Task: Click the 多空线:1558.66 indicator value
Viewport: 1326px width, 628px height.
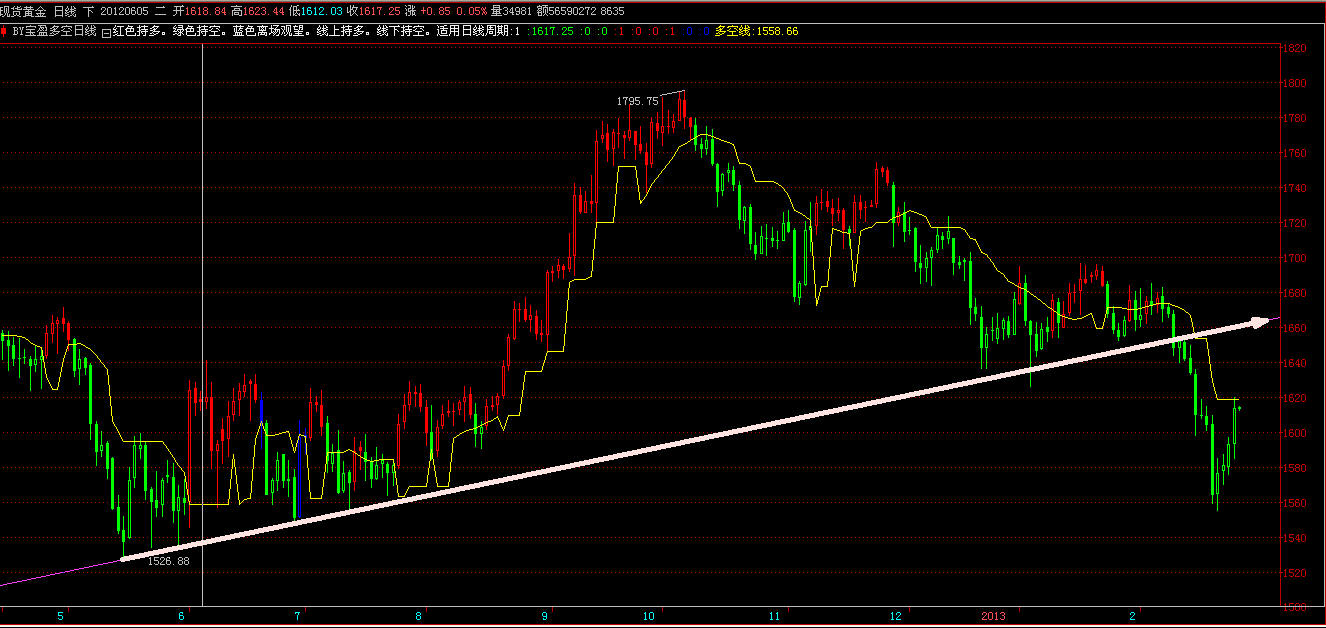Action: point(756,32)
